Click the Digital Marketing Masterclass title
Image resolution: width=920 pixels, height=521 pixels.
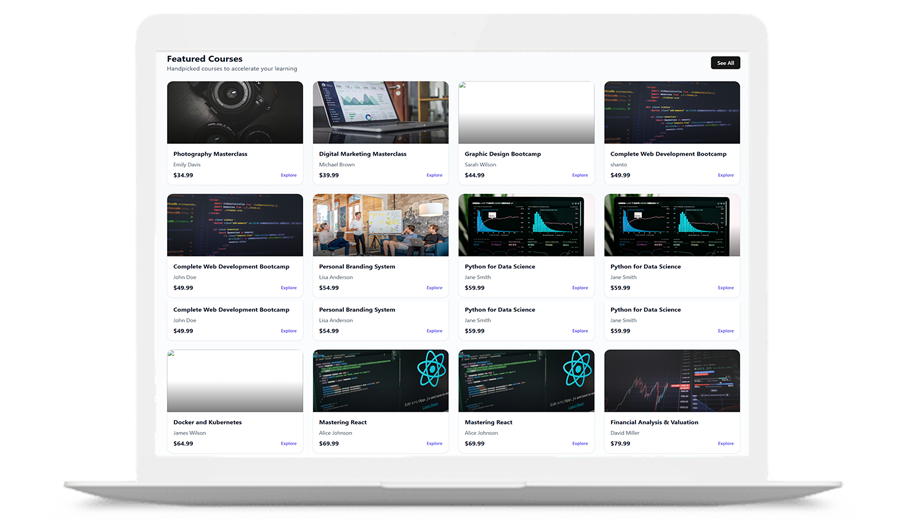pyautogui.click(x=363, y=154)
